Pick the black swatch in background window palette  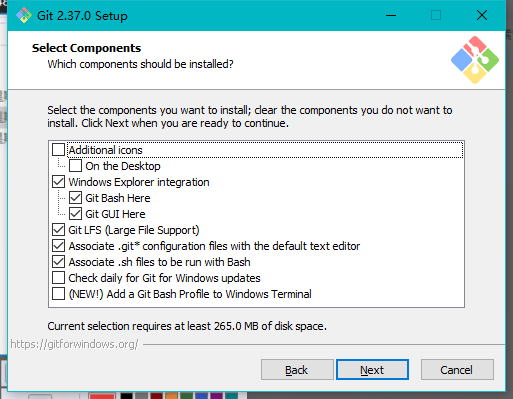point(127,396)
